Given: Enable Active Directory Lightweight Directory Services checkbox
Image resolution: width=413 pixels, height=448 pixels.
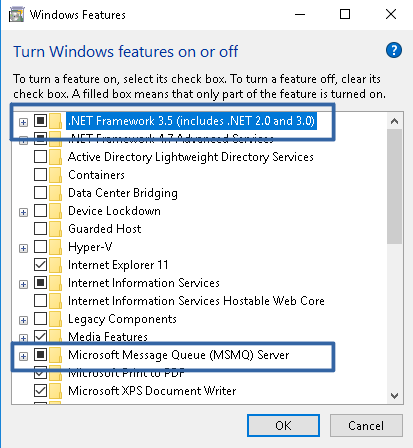Looking at the screenshot, I should coord(40,156).
